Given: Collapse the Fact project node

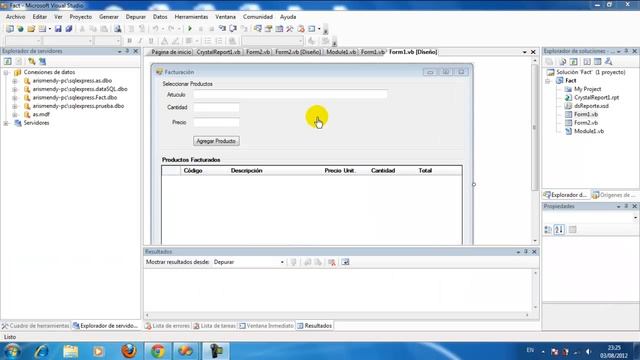Looking at the screenshot, I should [548, 81].
